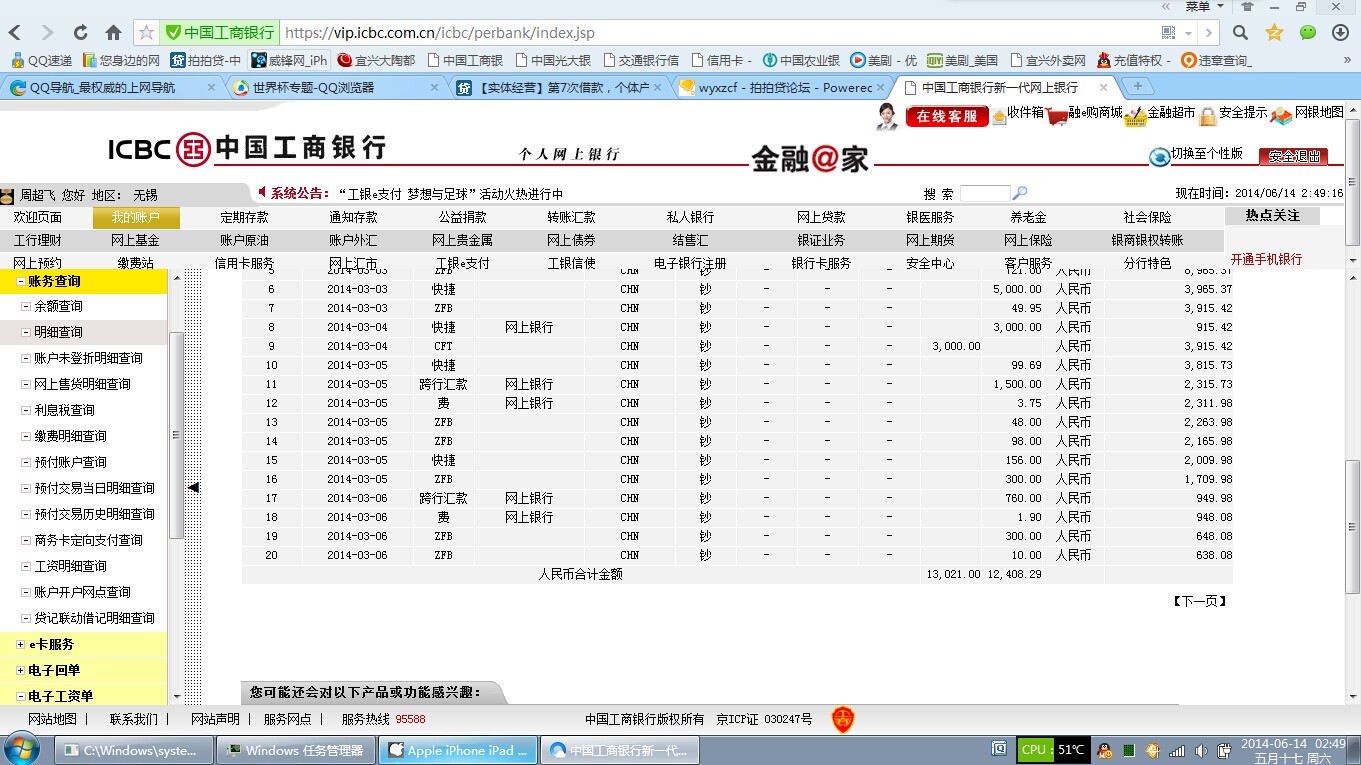
Task: Select 余额查询 in the sidebar tree
Action: coord(58,307)
